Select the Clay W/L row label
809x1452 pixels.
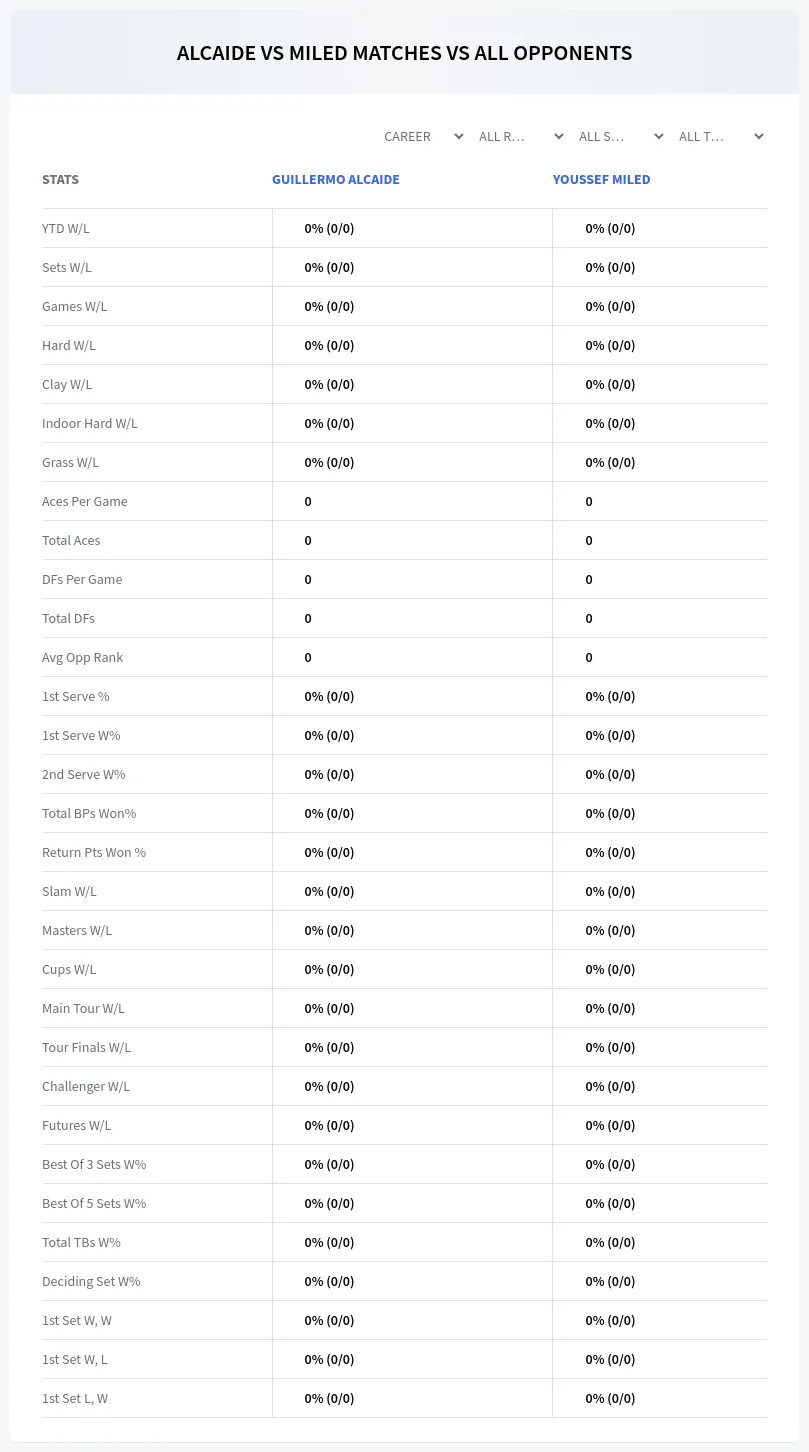point(67,384)
